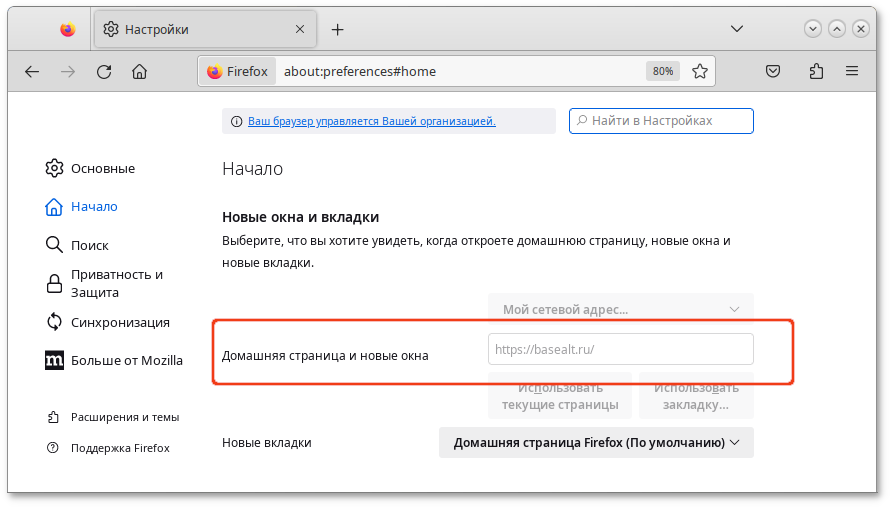Reset zoom via the 80% badge
Viewport: 890px width, 507px height.
click(x=662, y=72)
